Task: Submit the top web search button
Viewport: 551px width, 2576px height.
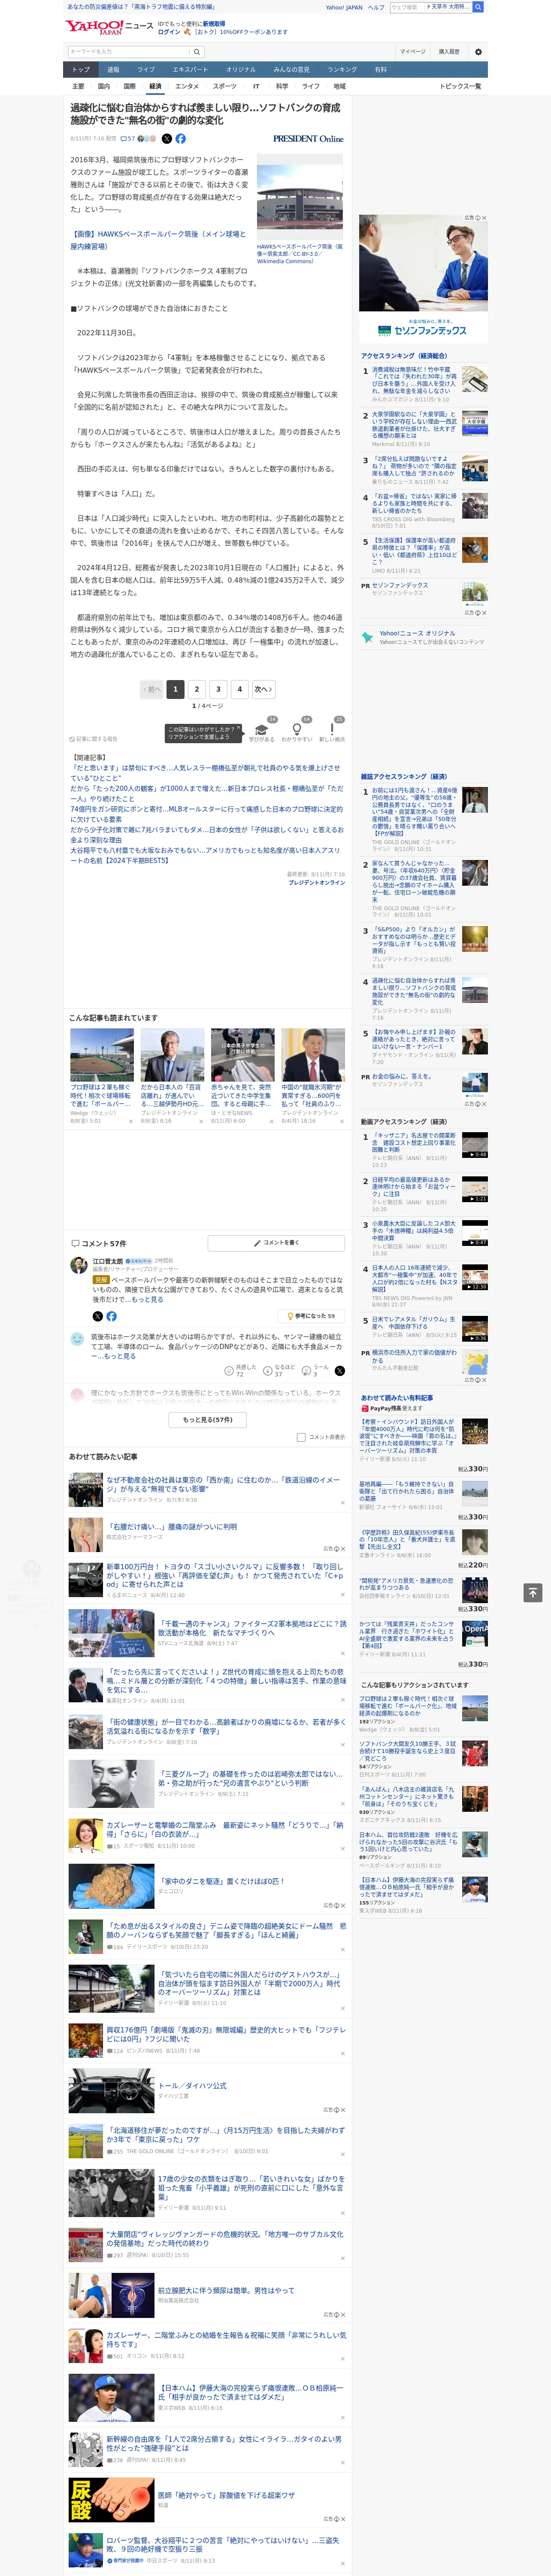Action: pos(478,7)
